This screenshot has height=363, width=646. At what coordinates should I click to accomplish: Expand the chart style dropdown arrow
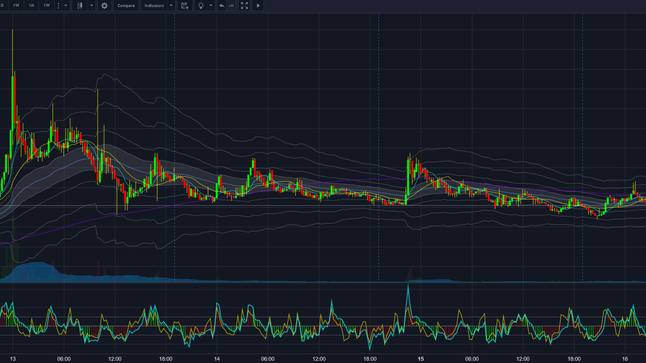91,6
